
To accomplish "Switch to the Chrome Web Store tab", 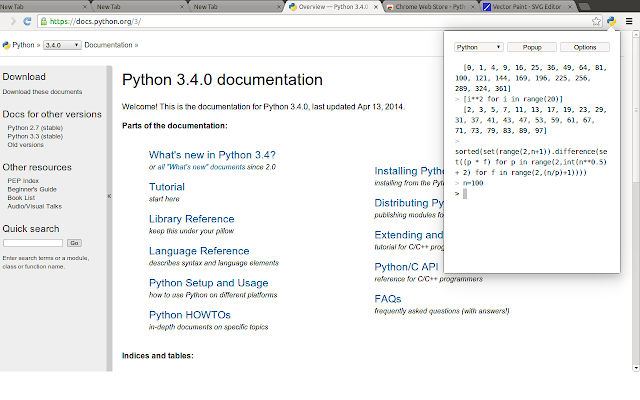I will (431, 7).
